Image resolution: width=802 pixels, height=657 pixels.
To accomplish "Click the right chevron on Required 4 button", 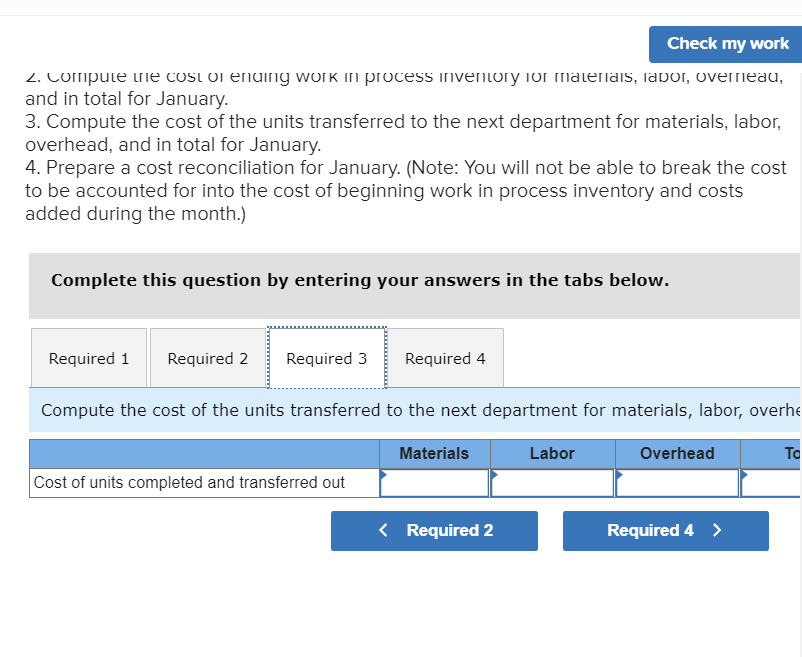I will click(x=714, y=530).
